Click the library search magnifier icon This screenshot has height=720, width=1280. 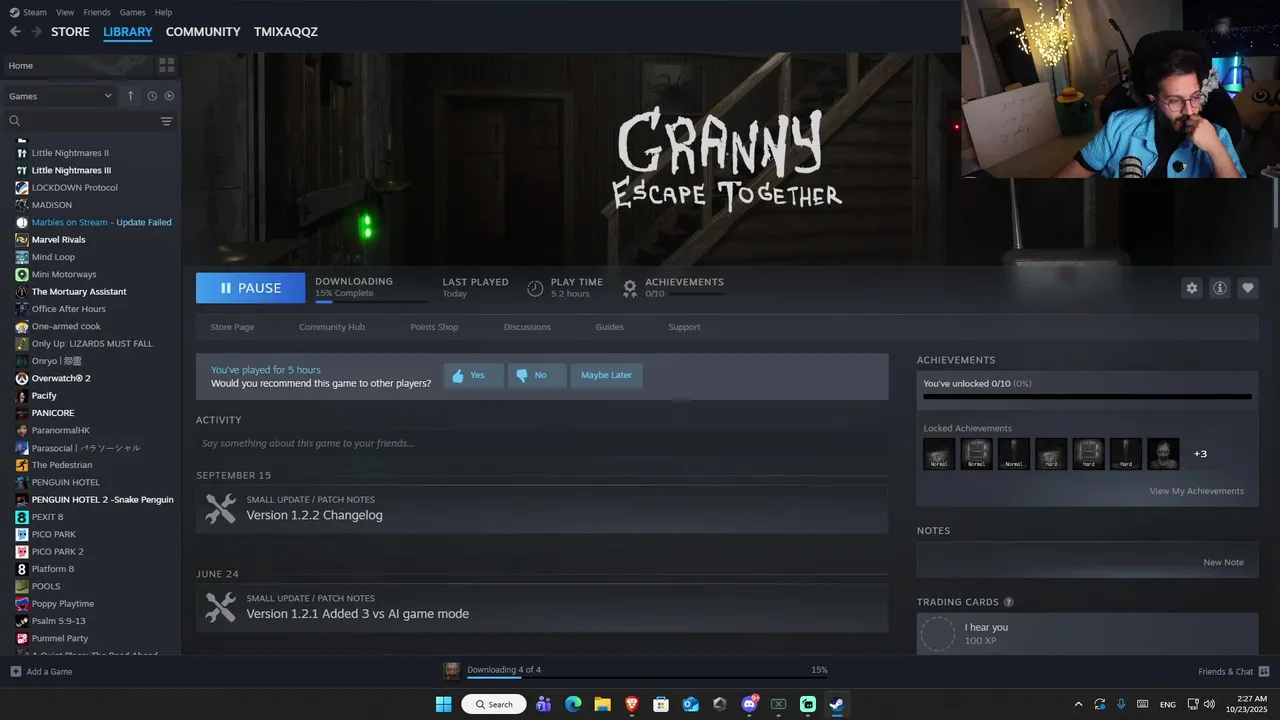[15, 121]
